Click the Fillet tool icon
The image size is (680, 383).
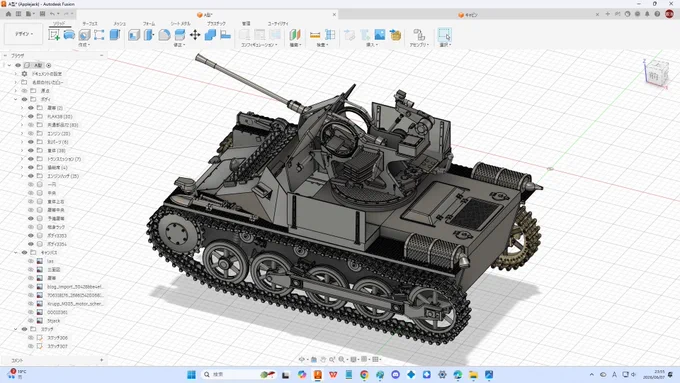click(x=164, y=35)
